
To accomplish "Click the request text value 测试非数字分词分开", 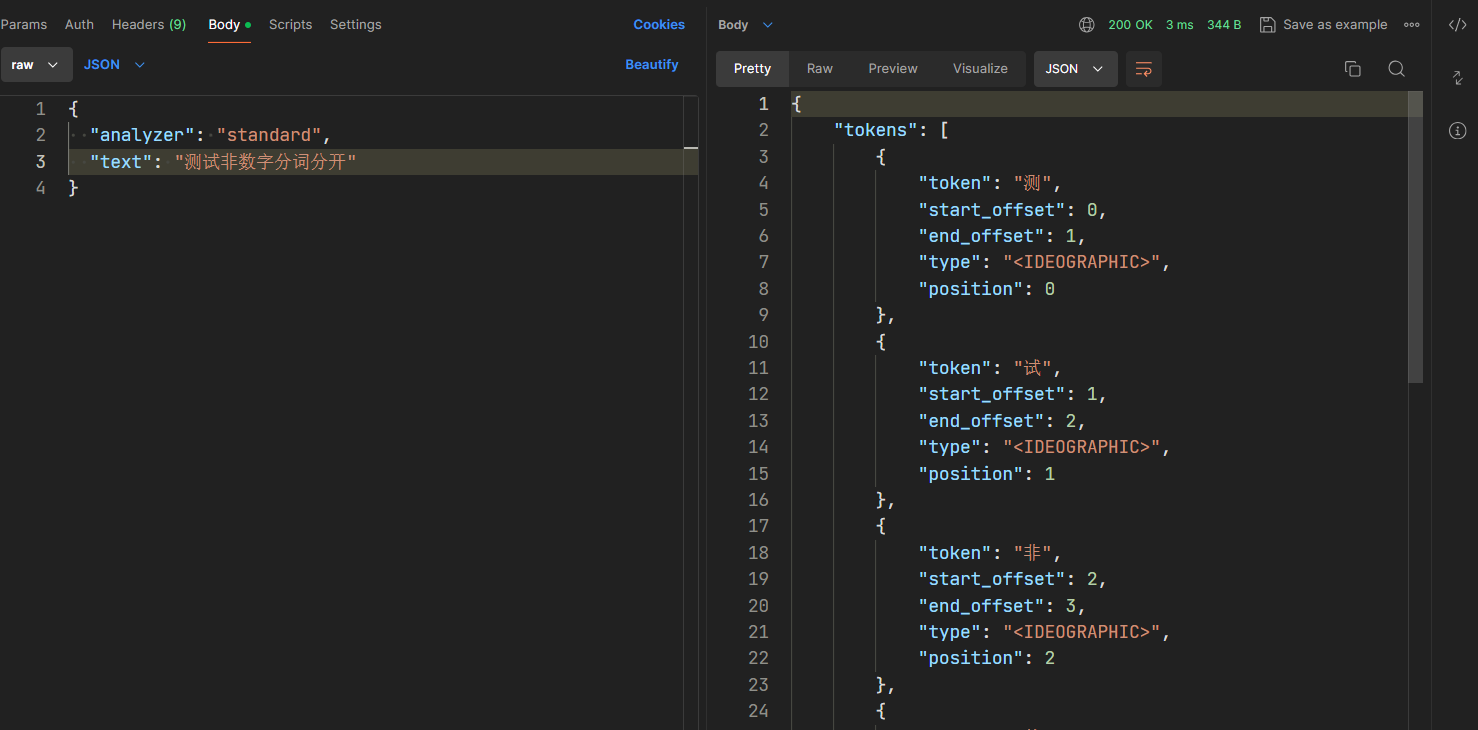I will point(265,162).
